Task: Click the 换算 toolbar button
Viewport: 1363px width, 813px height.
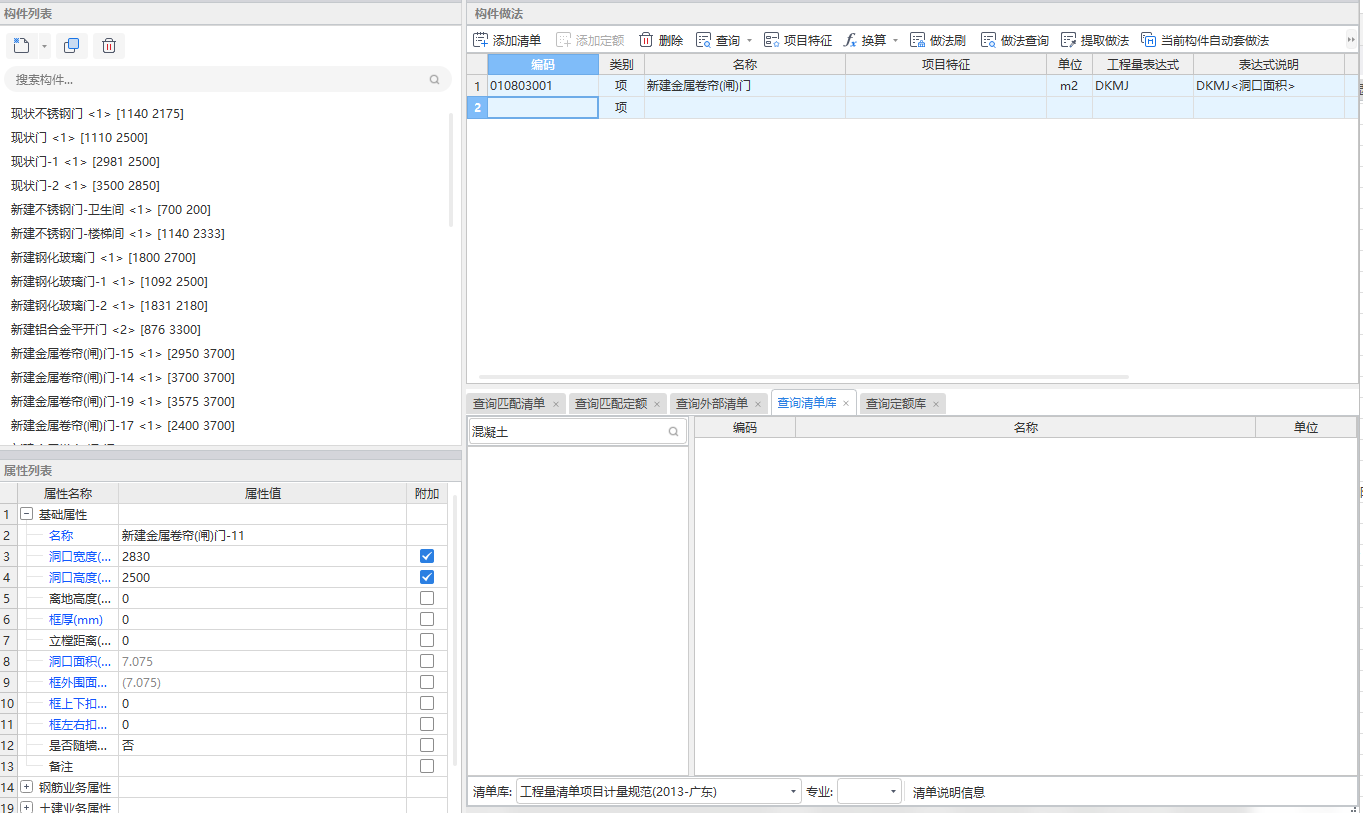Action: click(x=864, y=41)
